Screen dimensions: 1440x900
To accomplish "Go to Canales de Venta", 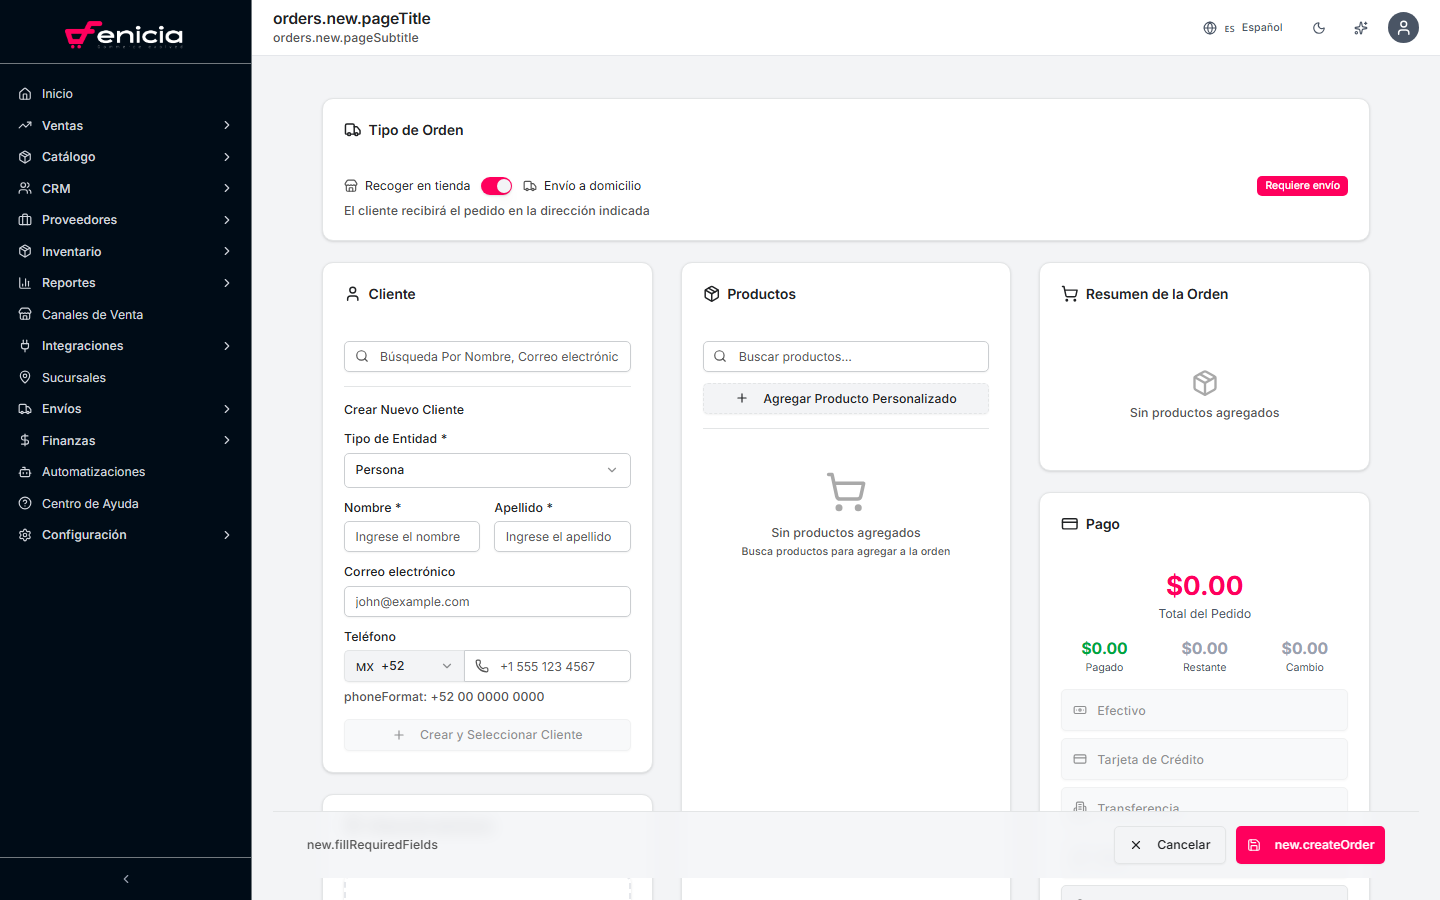I will pyautogui.click(x=92, y=315).
